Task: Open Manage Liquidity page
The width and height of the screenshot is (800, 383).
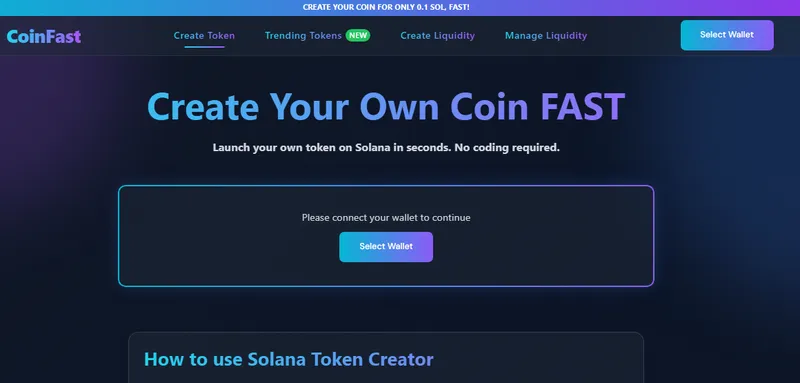Action: (x=546, y=36)
